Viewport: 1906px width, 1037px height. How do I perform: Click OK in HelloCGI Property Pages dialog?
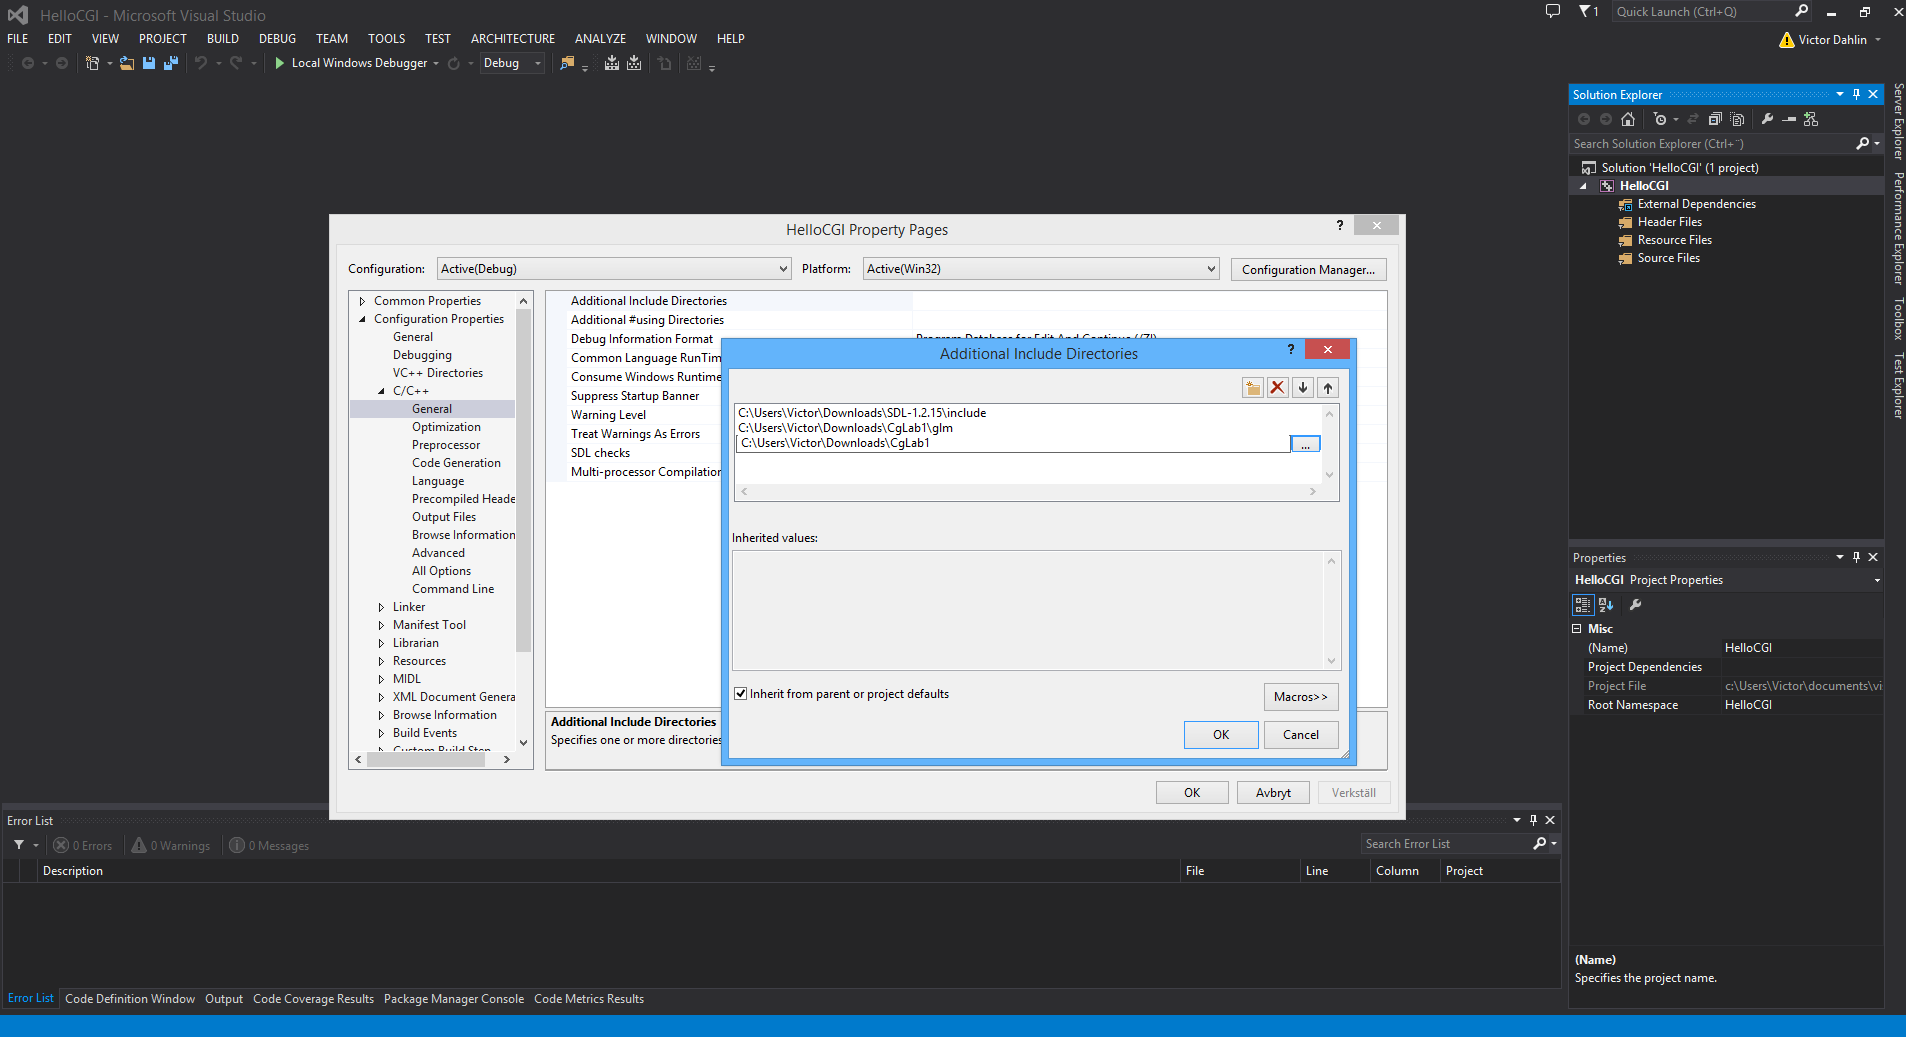coord(1192,793)
